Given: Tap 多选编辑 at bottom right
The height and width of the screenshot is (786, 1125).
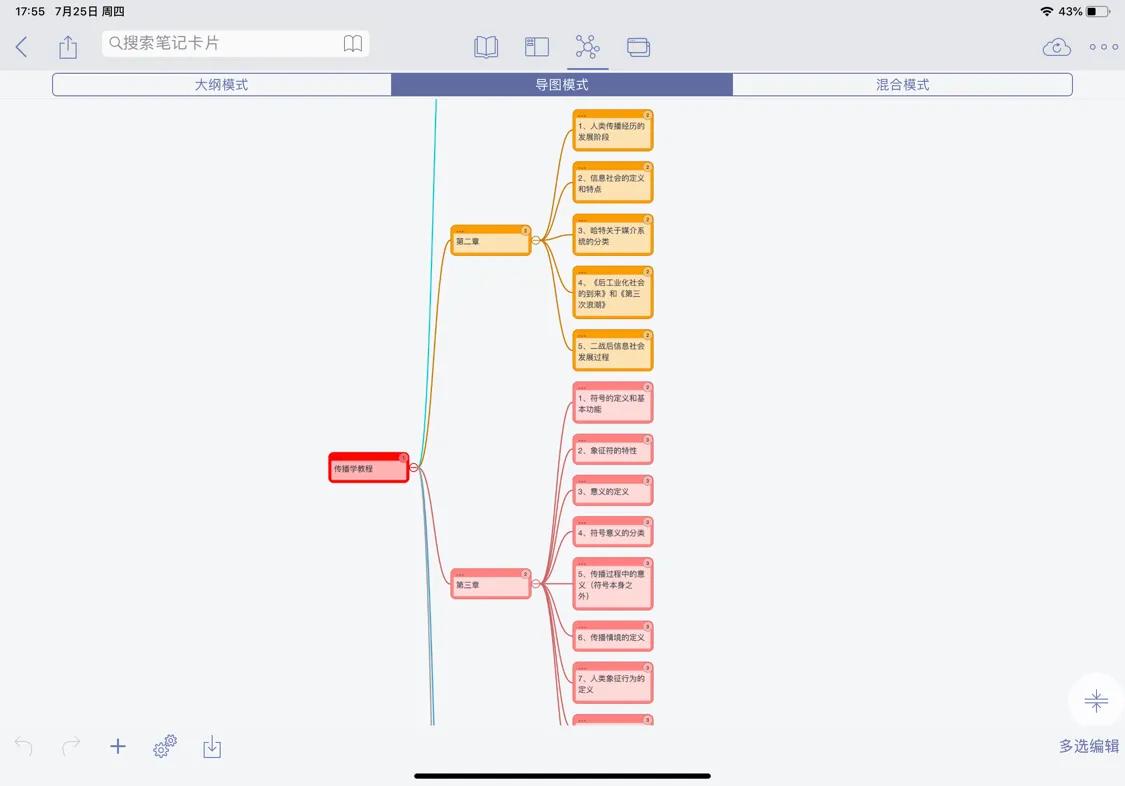Looking at the screenshot, I should tap(1088, 746).
